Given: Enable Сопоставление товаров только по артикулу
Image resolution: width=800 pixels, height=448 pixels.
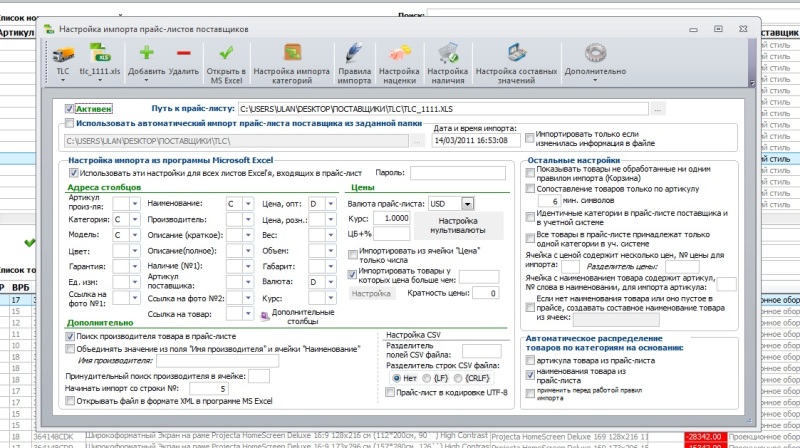Looking at the screenshot, I should coord(530,189).
